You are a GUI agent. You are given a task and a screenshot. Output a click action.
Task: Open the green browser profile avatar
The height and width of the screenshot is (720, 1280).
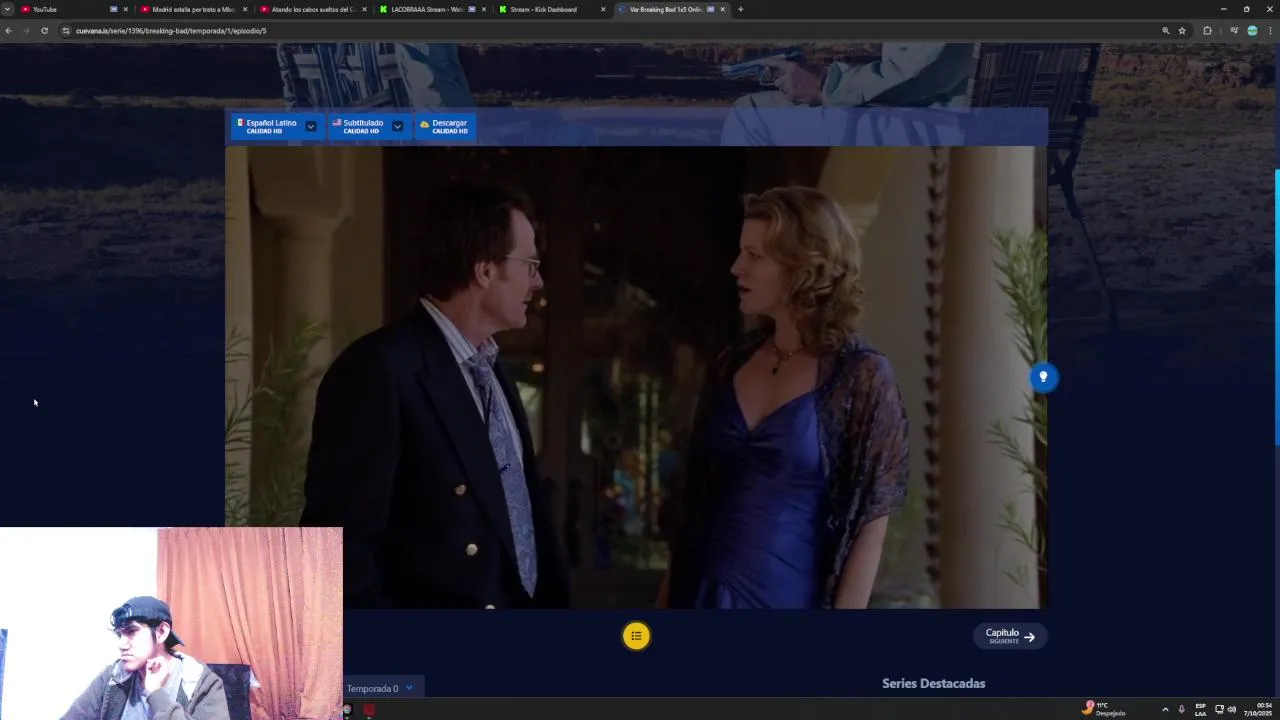pyautogui.click(x=1252, y=31)
